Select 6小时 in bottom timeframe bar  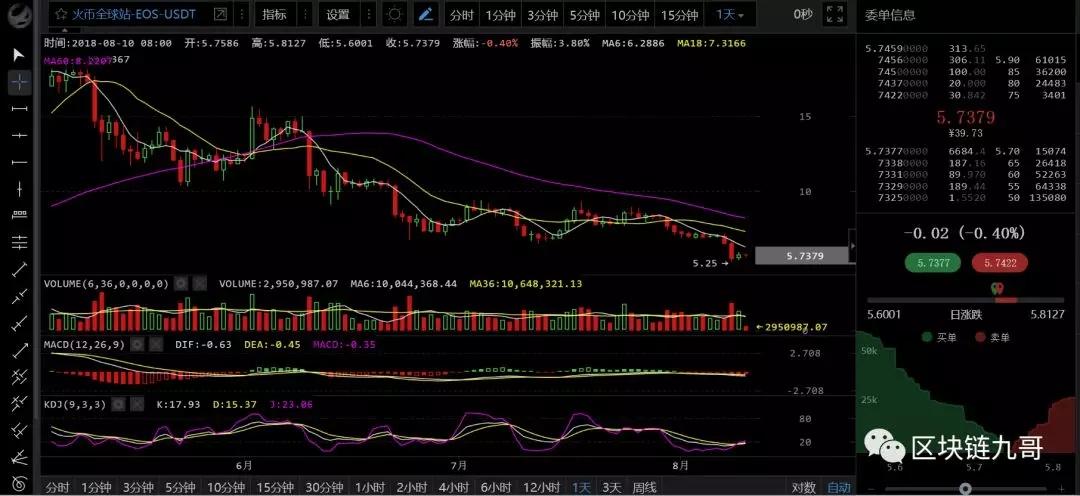tap(497, 488)
